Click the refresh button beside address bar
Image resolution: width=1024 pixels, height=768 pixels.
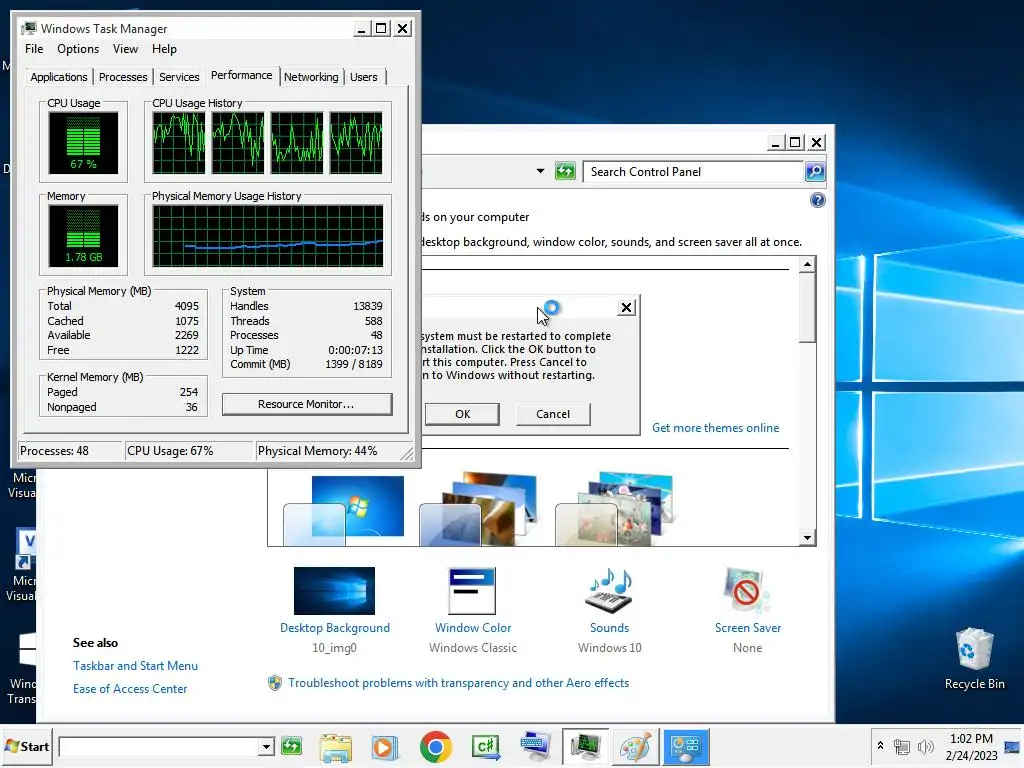(x=565, y=172)
